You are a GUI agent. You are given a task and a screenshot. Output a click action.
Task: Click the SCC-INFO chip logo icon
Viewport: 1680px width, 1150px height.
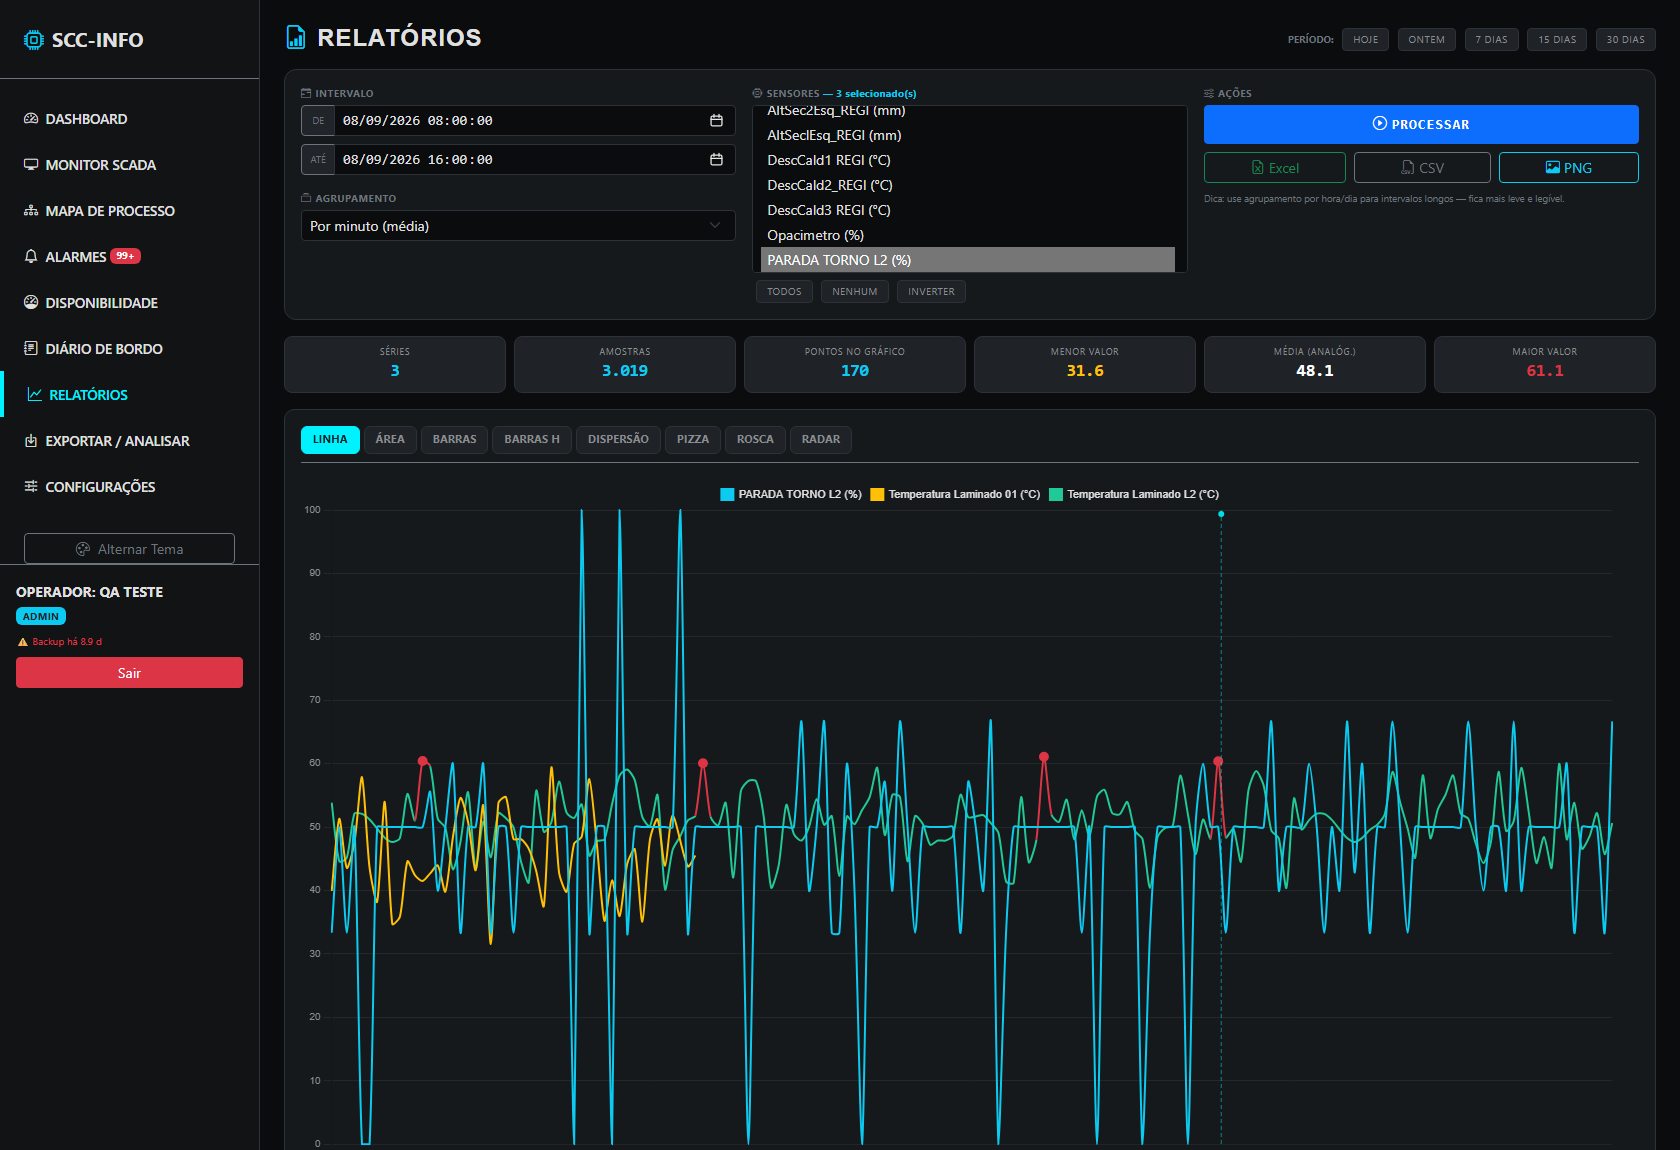(33, 40)
